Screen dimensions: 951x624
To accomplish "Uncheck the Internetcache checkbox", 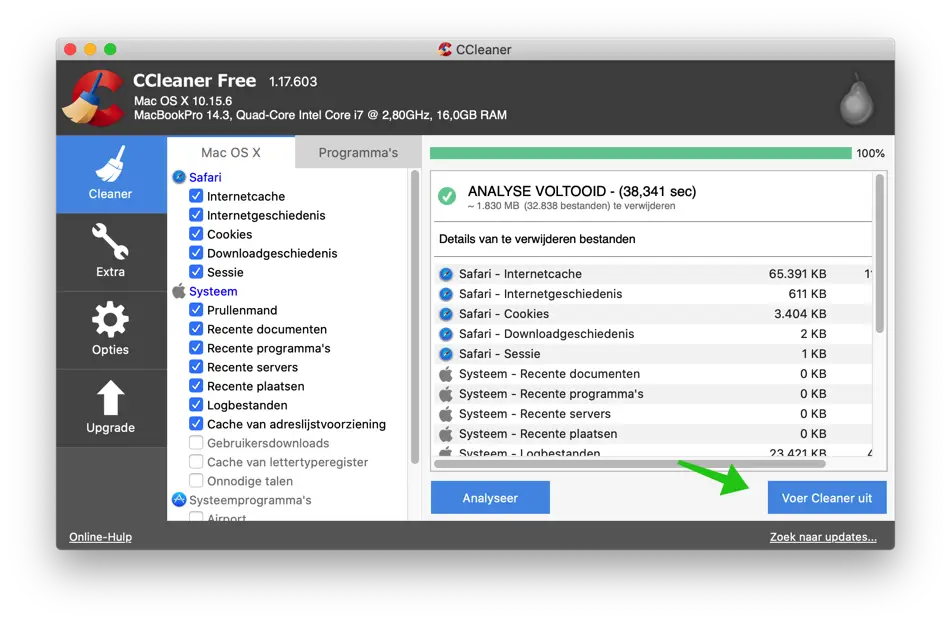I will click(196, 196).
